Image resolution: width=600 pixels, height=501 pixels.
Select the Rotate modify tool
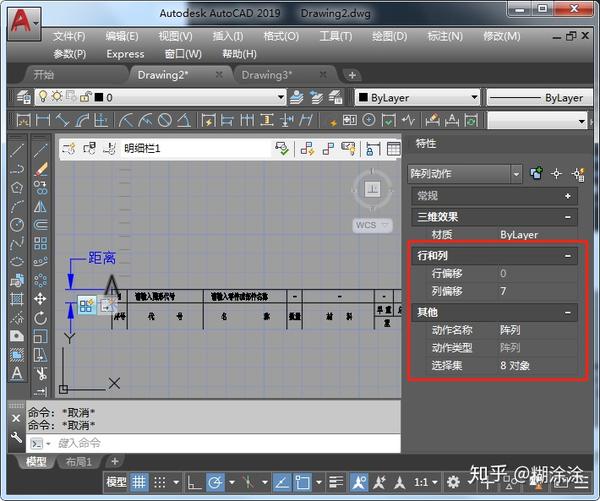[40, 317]
